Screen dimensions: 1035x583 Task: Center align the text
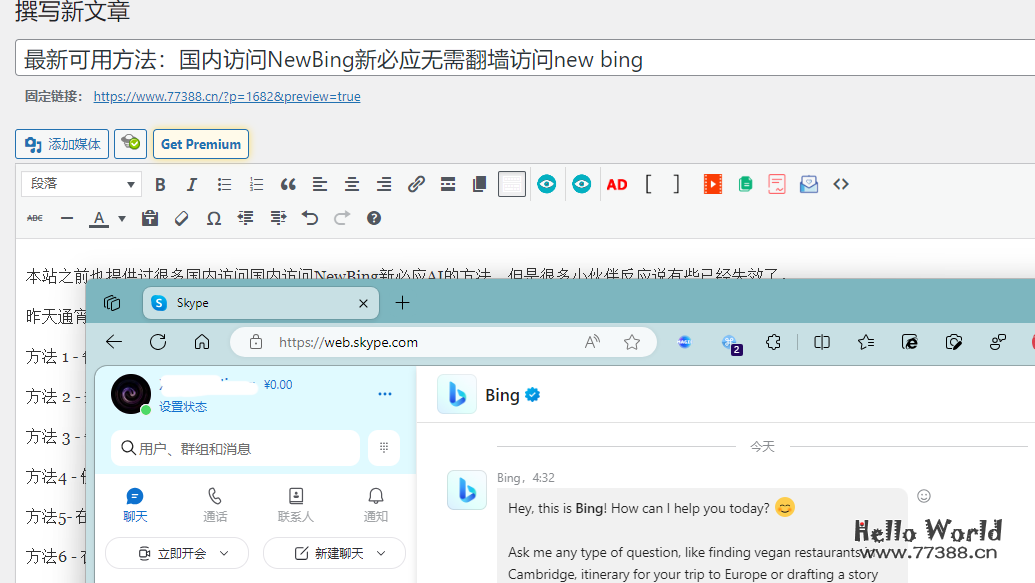coord(352,184)
